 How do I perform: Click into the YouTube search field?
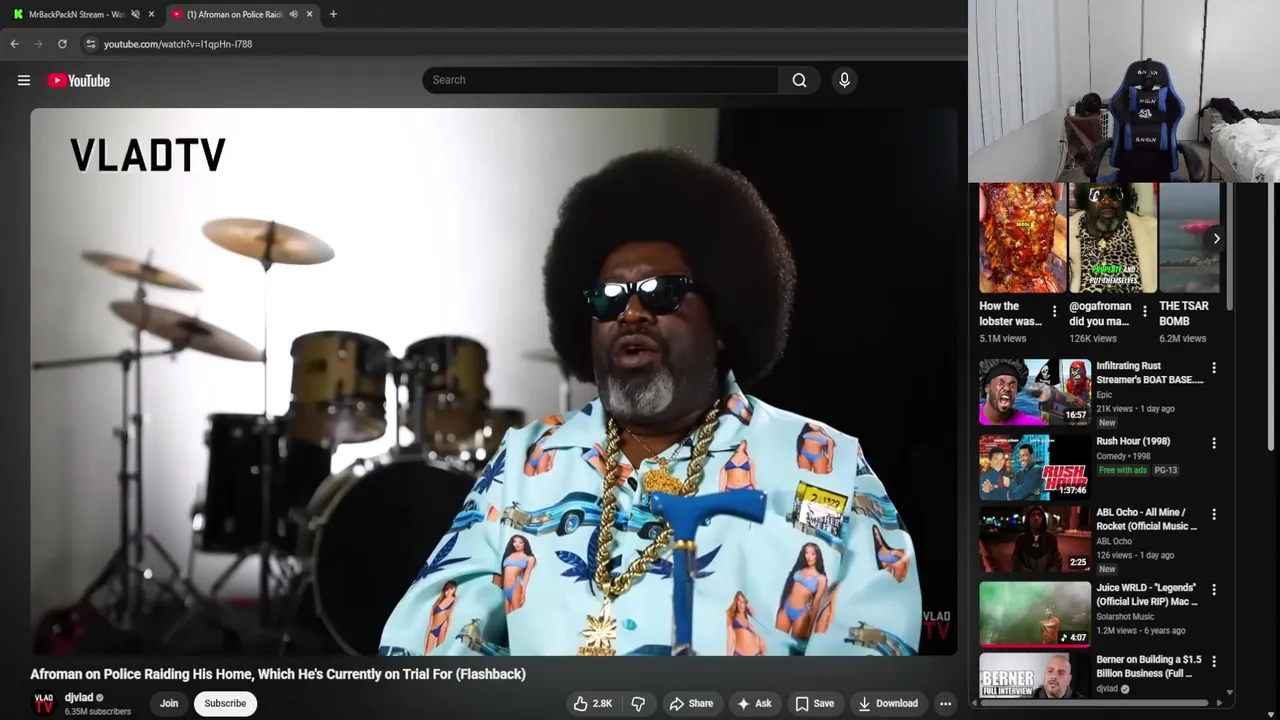[x=600, y=80]
